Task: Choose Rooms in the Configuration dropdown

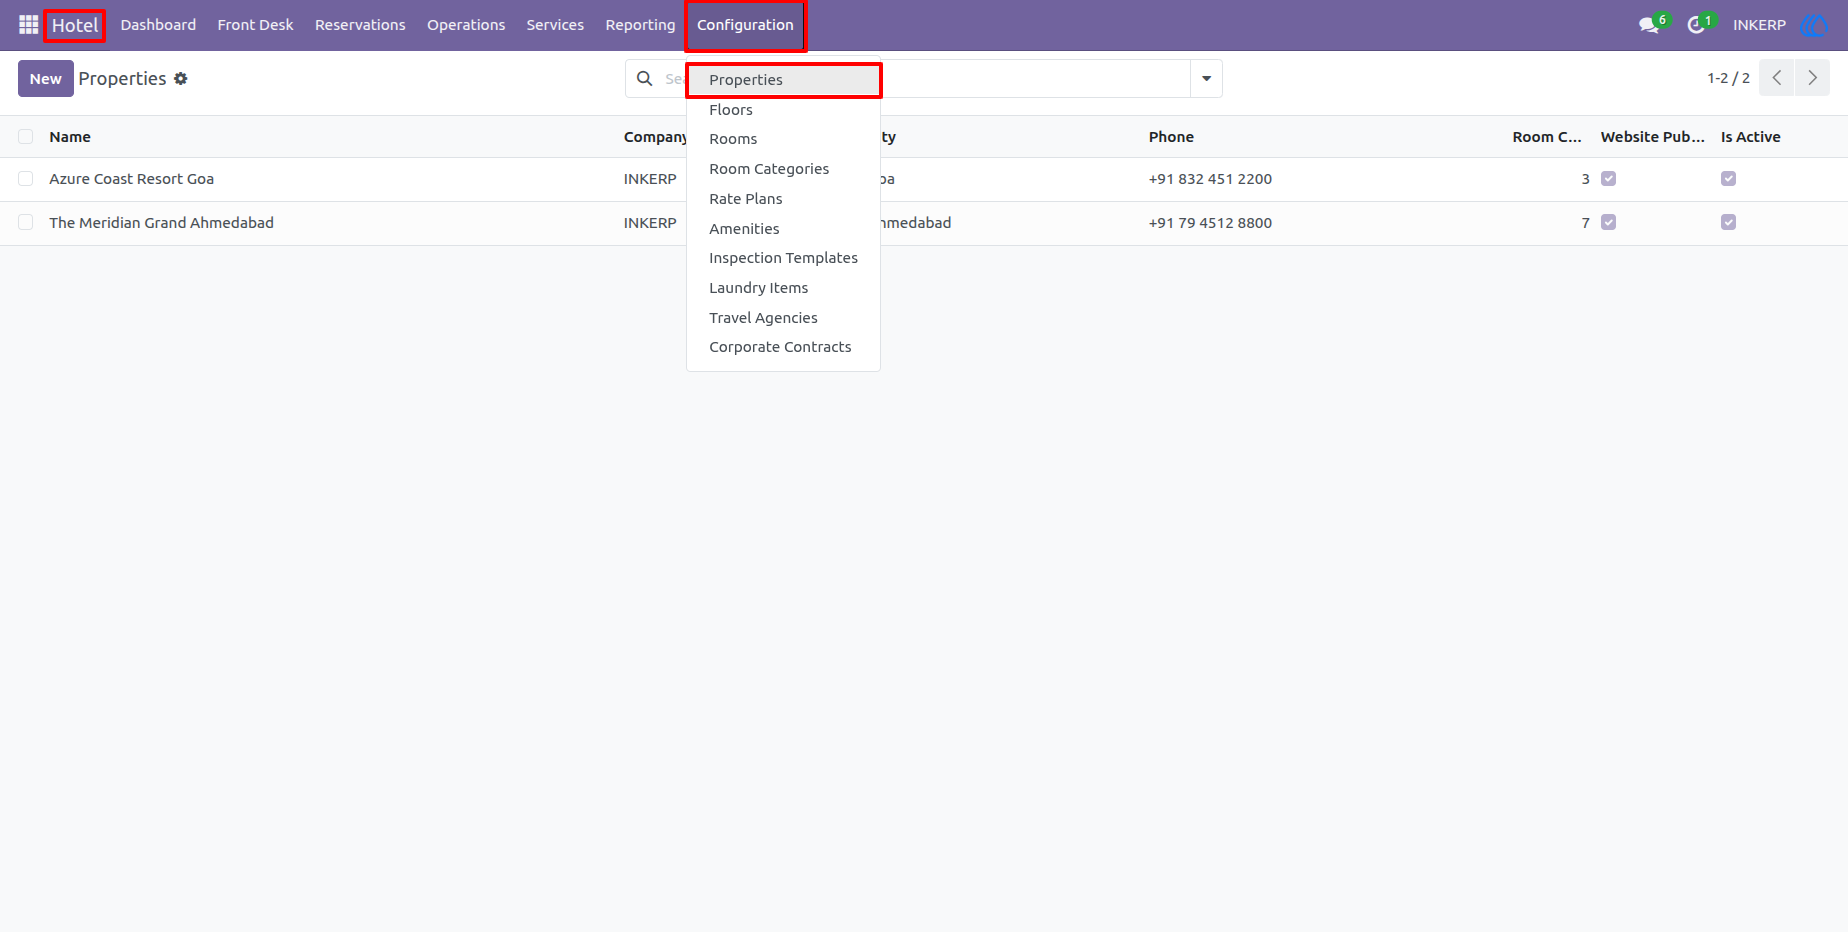Action: [783, 139]
